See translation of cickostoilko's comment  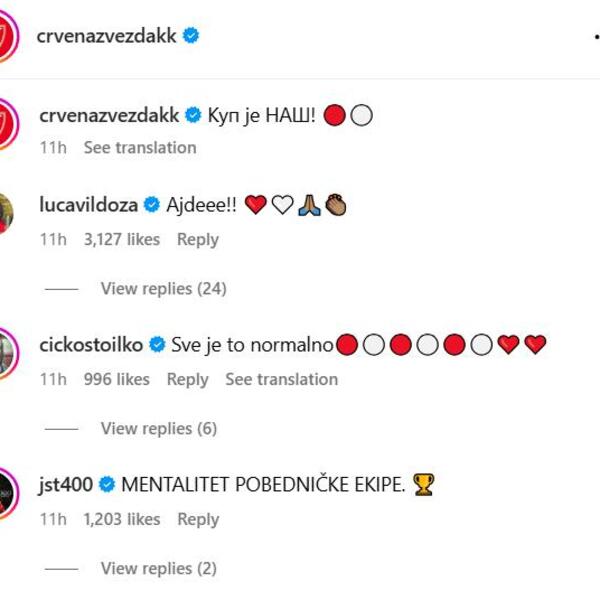pos(281,380)
